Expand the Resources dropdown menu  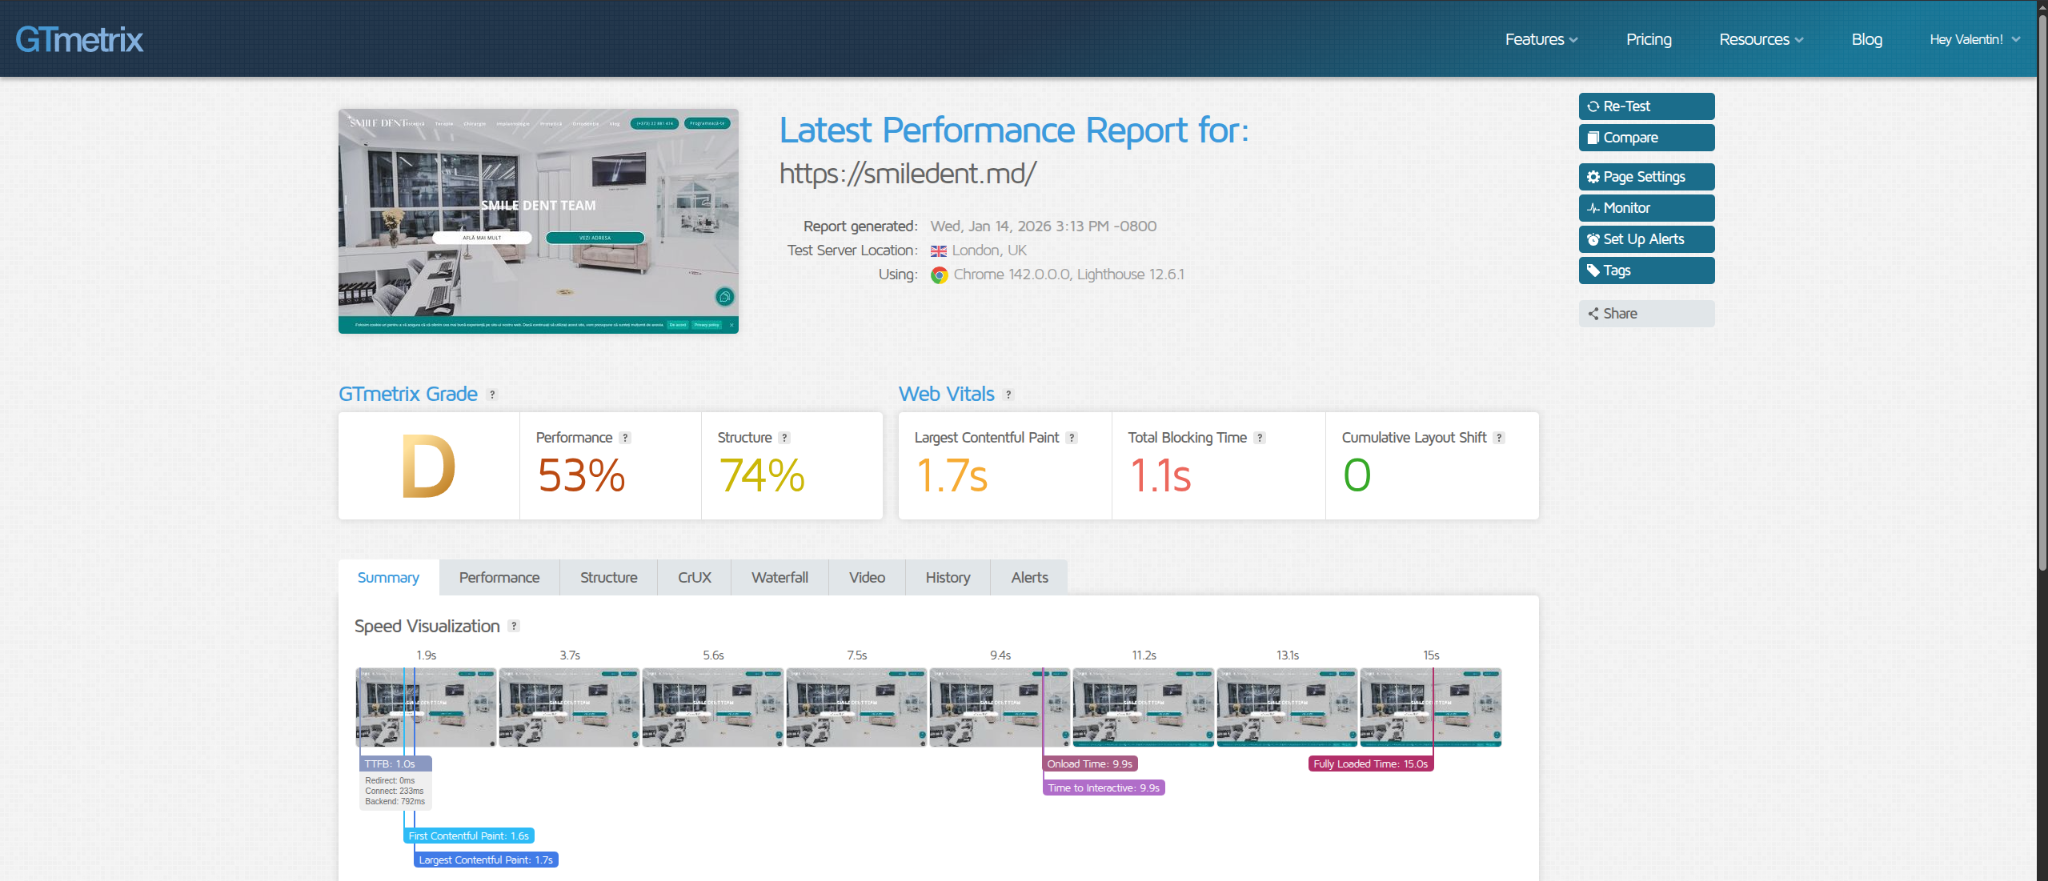point(1760,39)
